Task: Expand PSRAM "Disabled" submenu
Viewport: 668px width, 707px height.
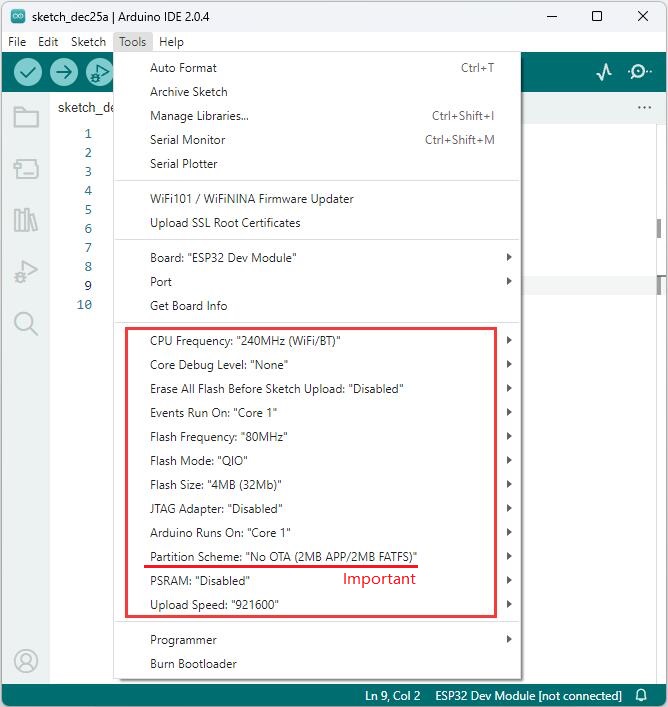Action: [x=317, y=580]
